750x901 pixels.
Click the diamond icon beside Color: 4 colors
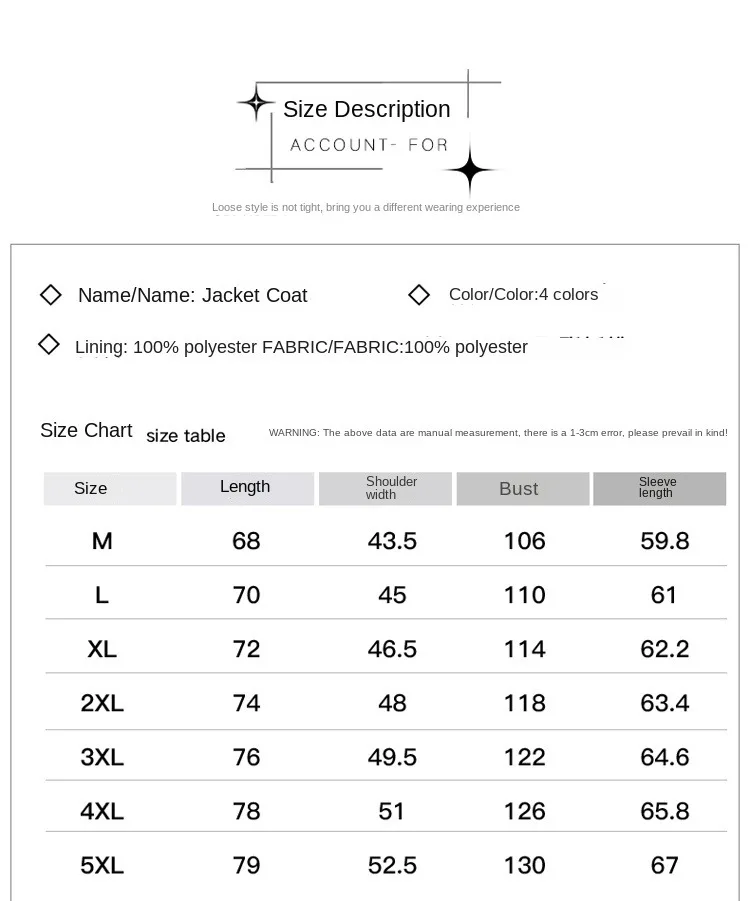pyautogui.click(x=418, y=295)
